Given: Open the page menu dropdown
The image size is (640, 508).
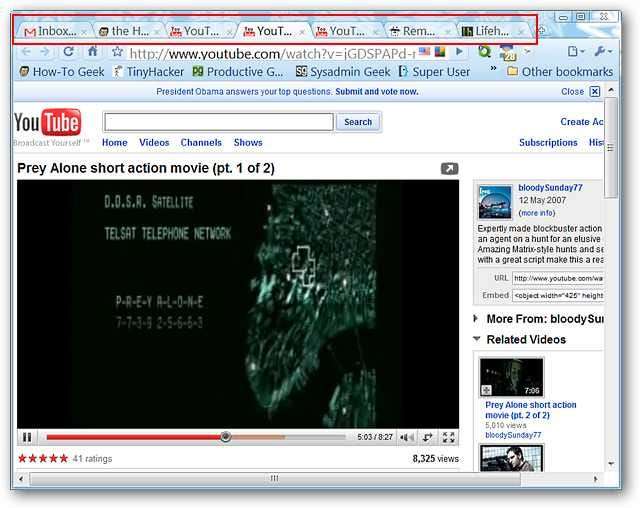Looking at the screenshot, I should 575,52.
